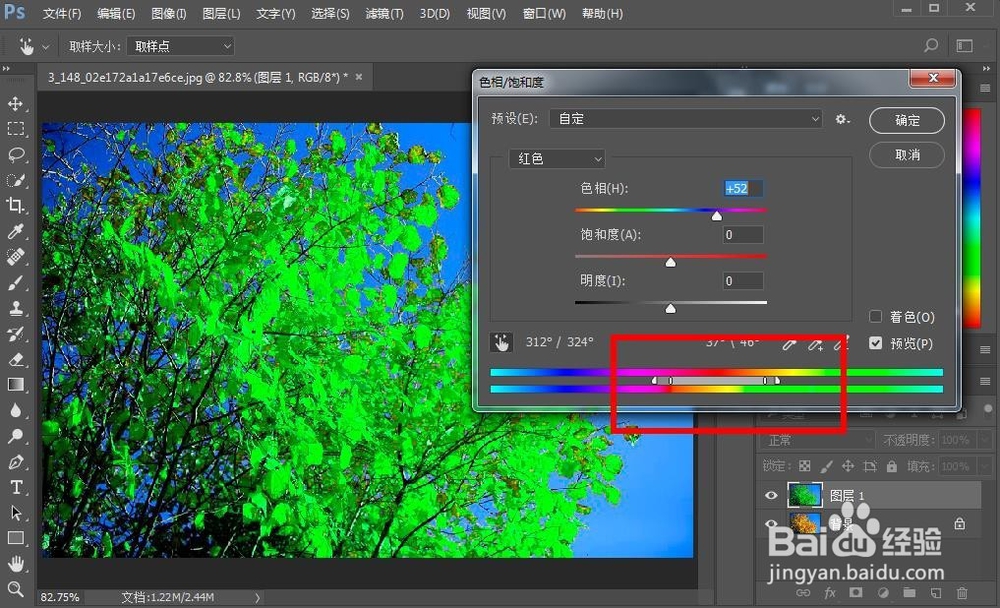Toggle visibility of the 背景 layer
Image resolution: width=1000 pixels, height=608 pixels.
tap(771, 524)
